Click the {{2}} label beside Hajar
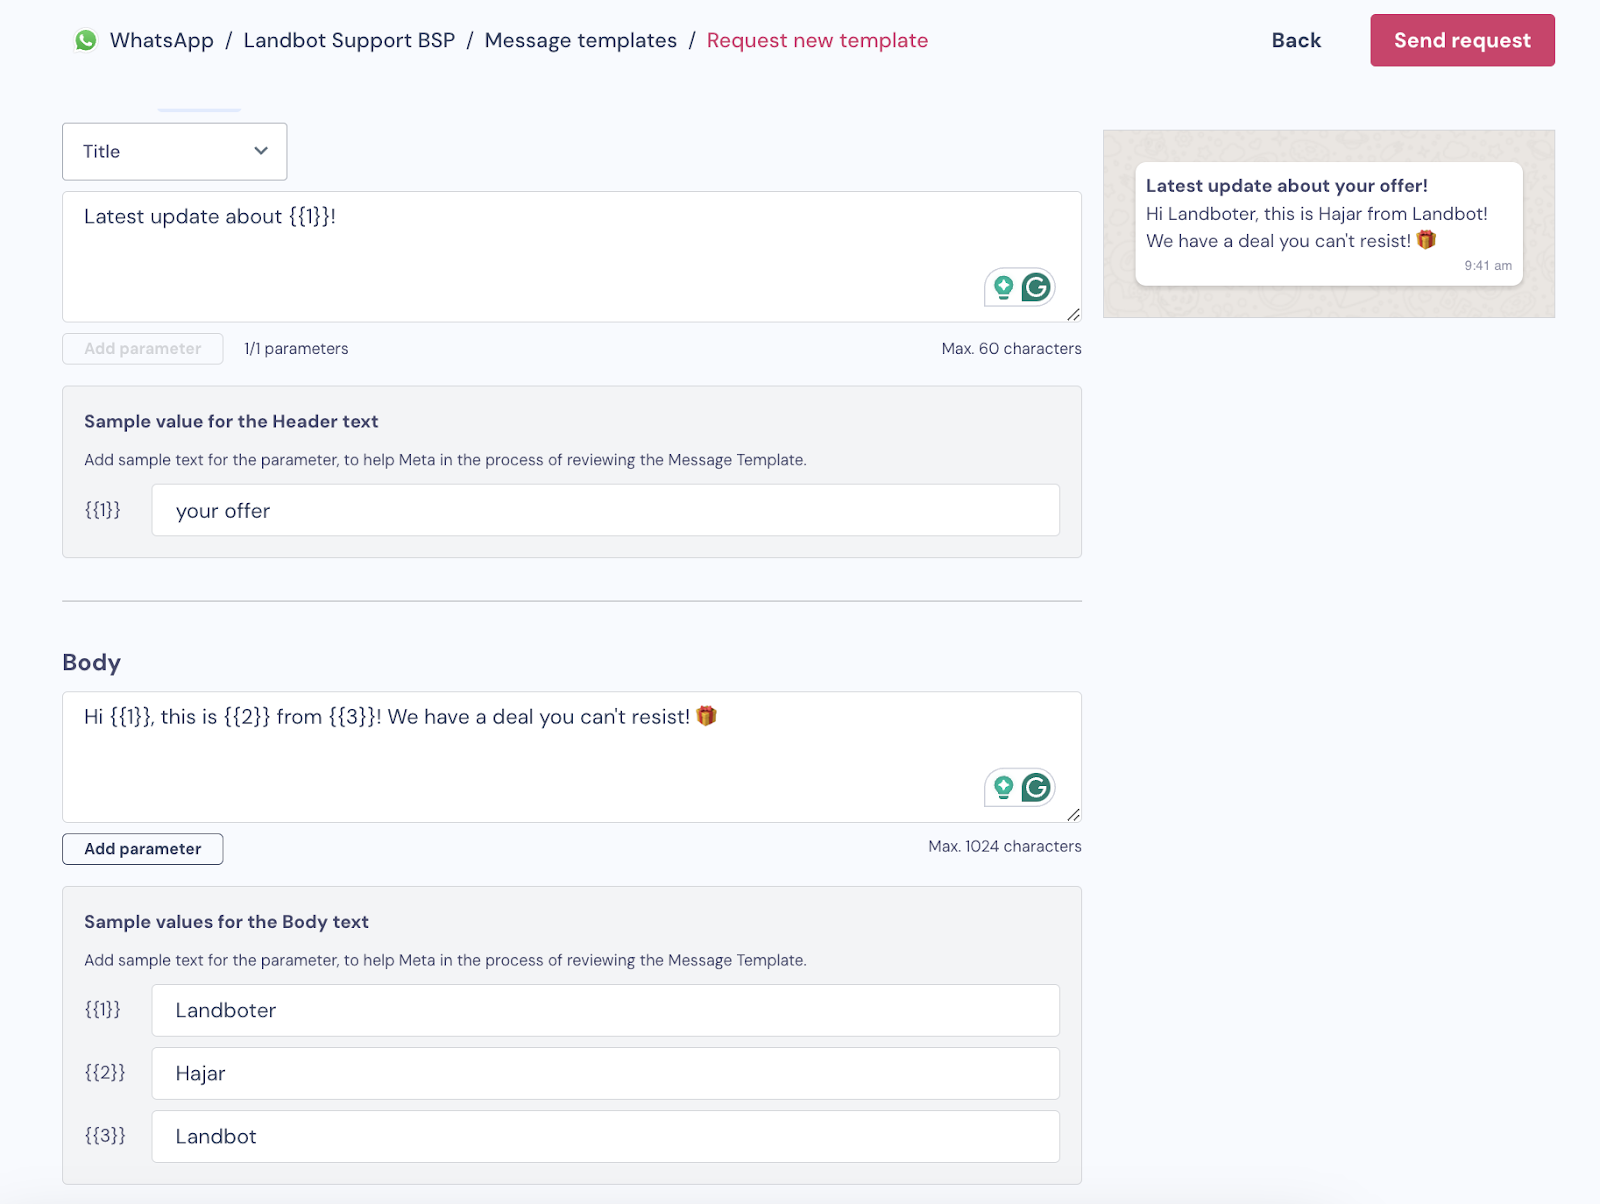Viewport: 1600px width, 1204px height. click(105, 1073)
